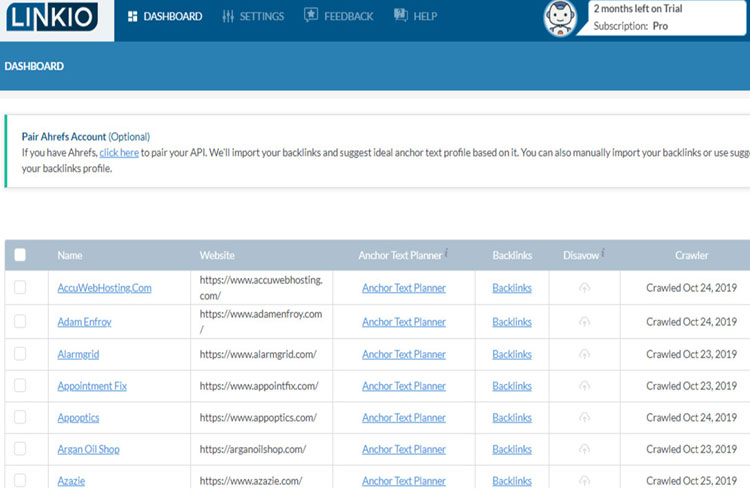Open Backlinks for Appointment Fix

512,386
